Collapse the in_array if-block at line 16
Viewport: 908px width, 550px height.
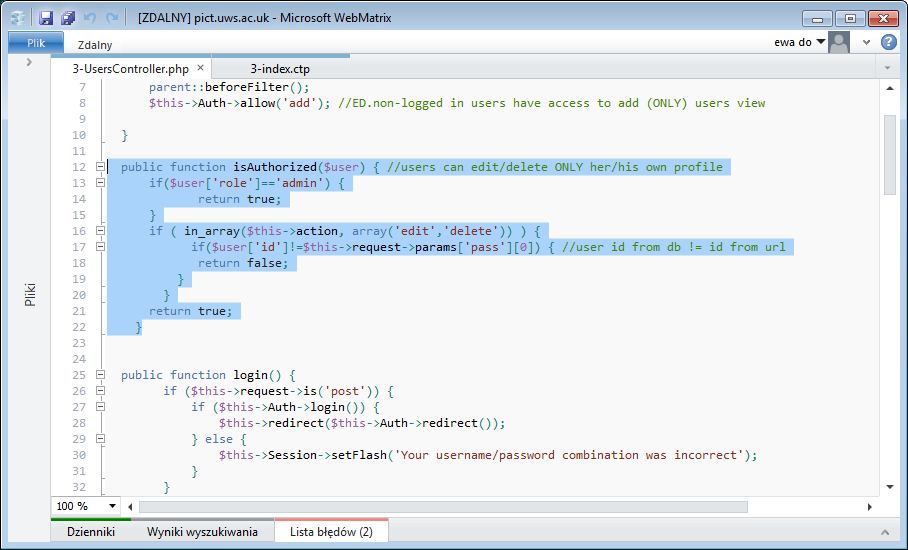pos(100,230)
